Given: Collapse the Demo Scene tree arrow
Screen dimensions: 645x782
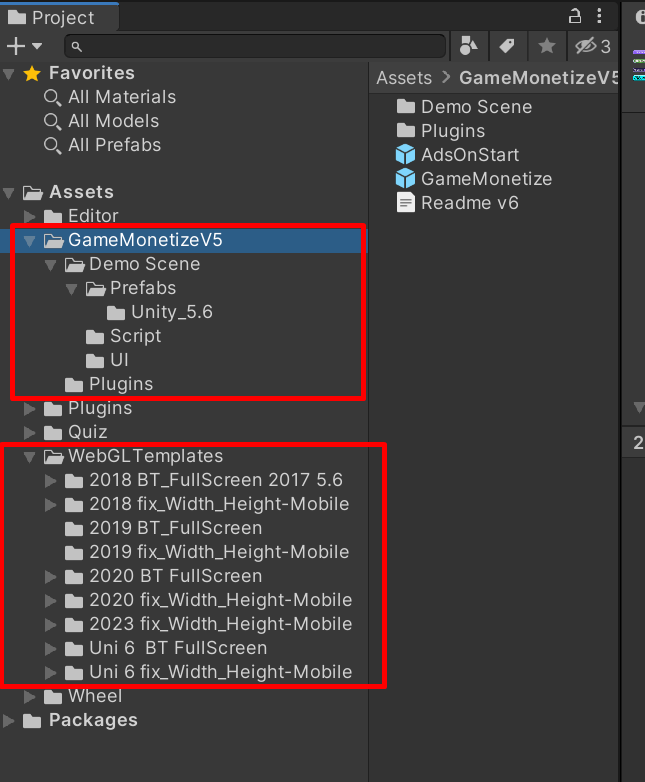Looking at the screenshot, I should point(51,265).
